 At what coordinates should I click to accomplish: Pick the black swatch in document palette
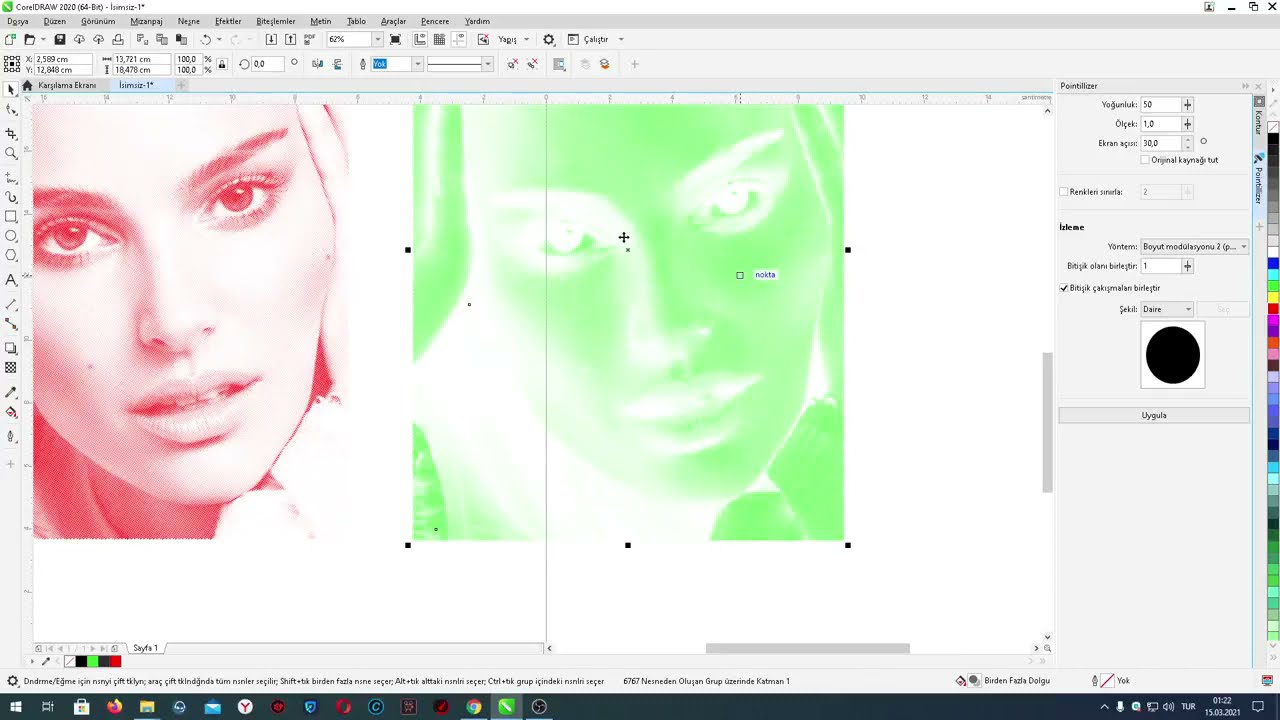[x=81, y=661]
